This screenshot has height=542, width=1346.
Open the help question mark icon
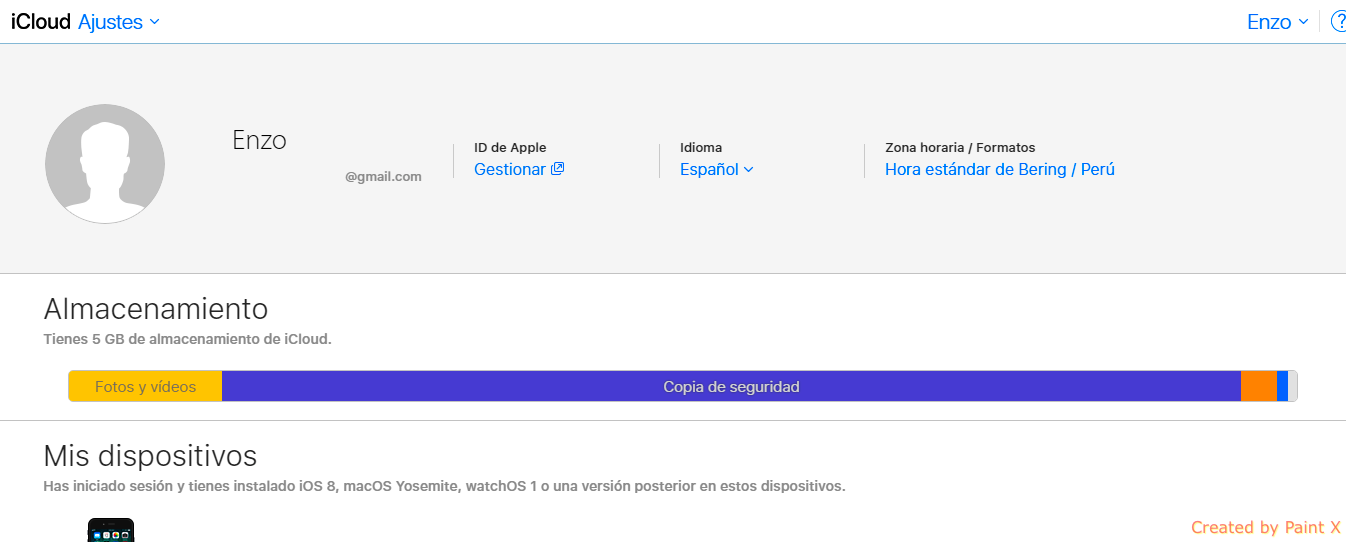tap(1339, 22)
